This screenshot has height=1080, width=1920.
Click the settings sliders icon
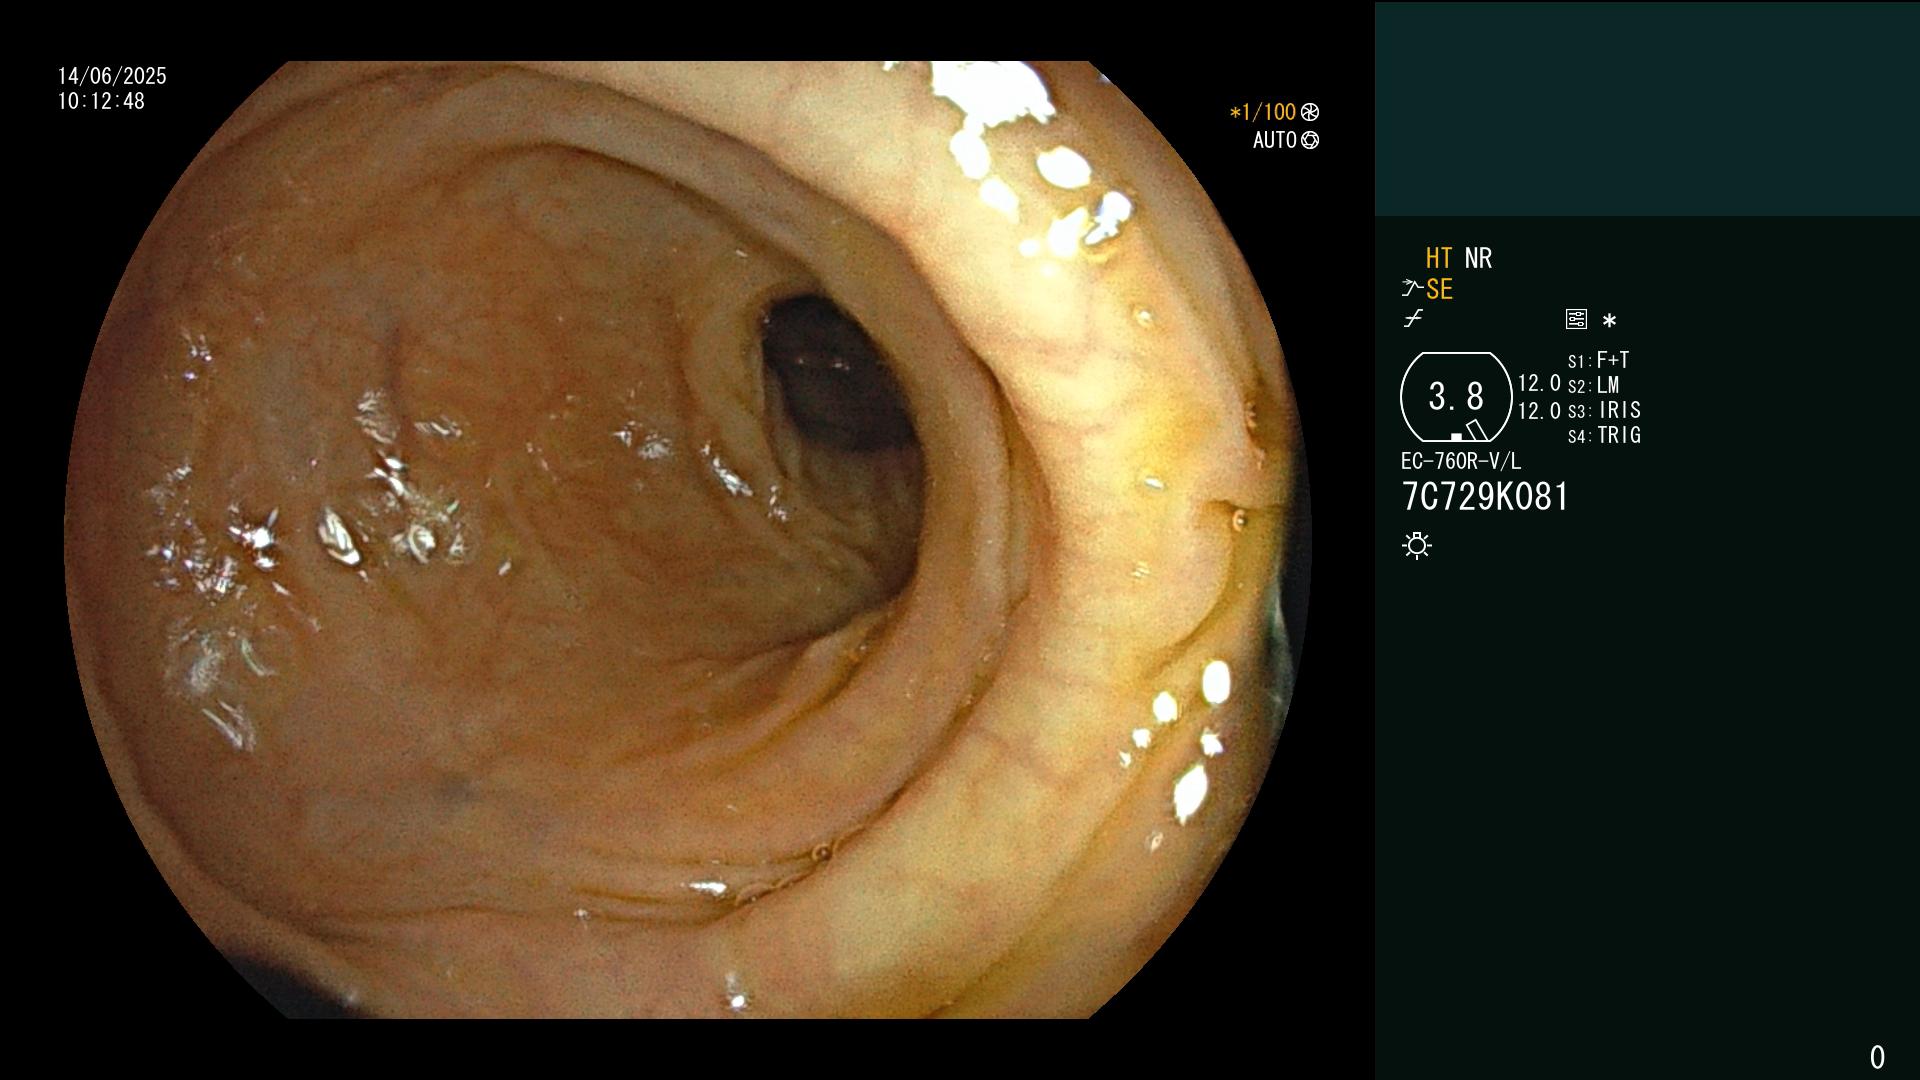tap(1576, 319)
